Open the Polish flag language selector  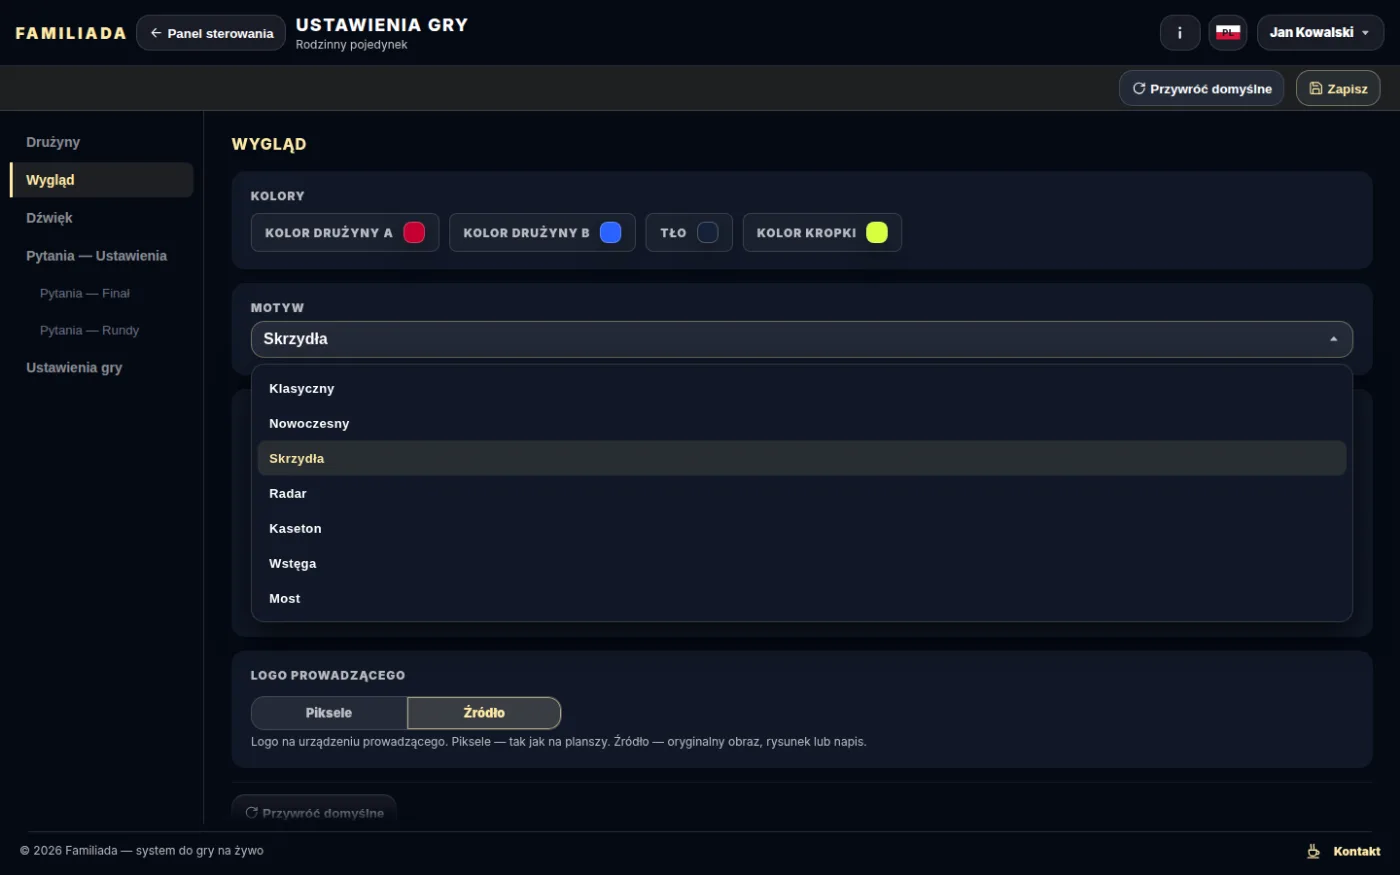(1228, 33)
